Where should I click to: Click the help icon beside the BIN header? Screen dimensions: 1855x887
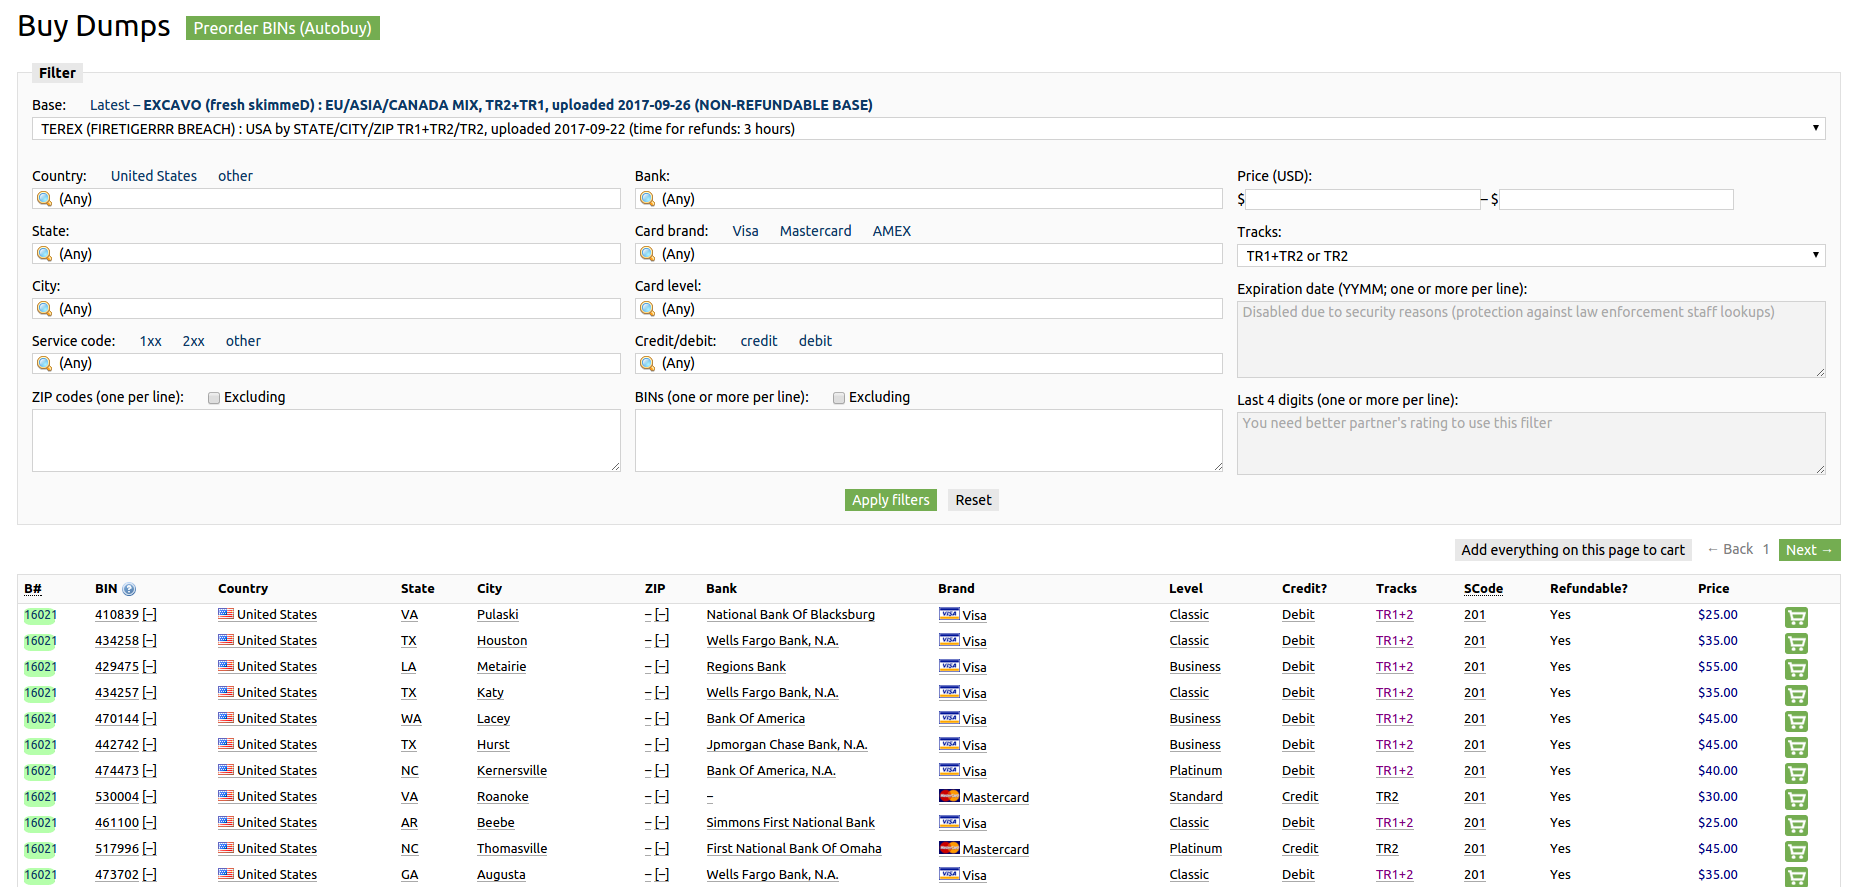point(129,590)
